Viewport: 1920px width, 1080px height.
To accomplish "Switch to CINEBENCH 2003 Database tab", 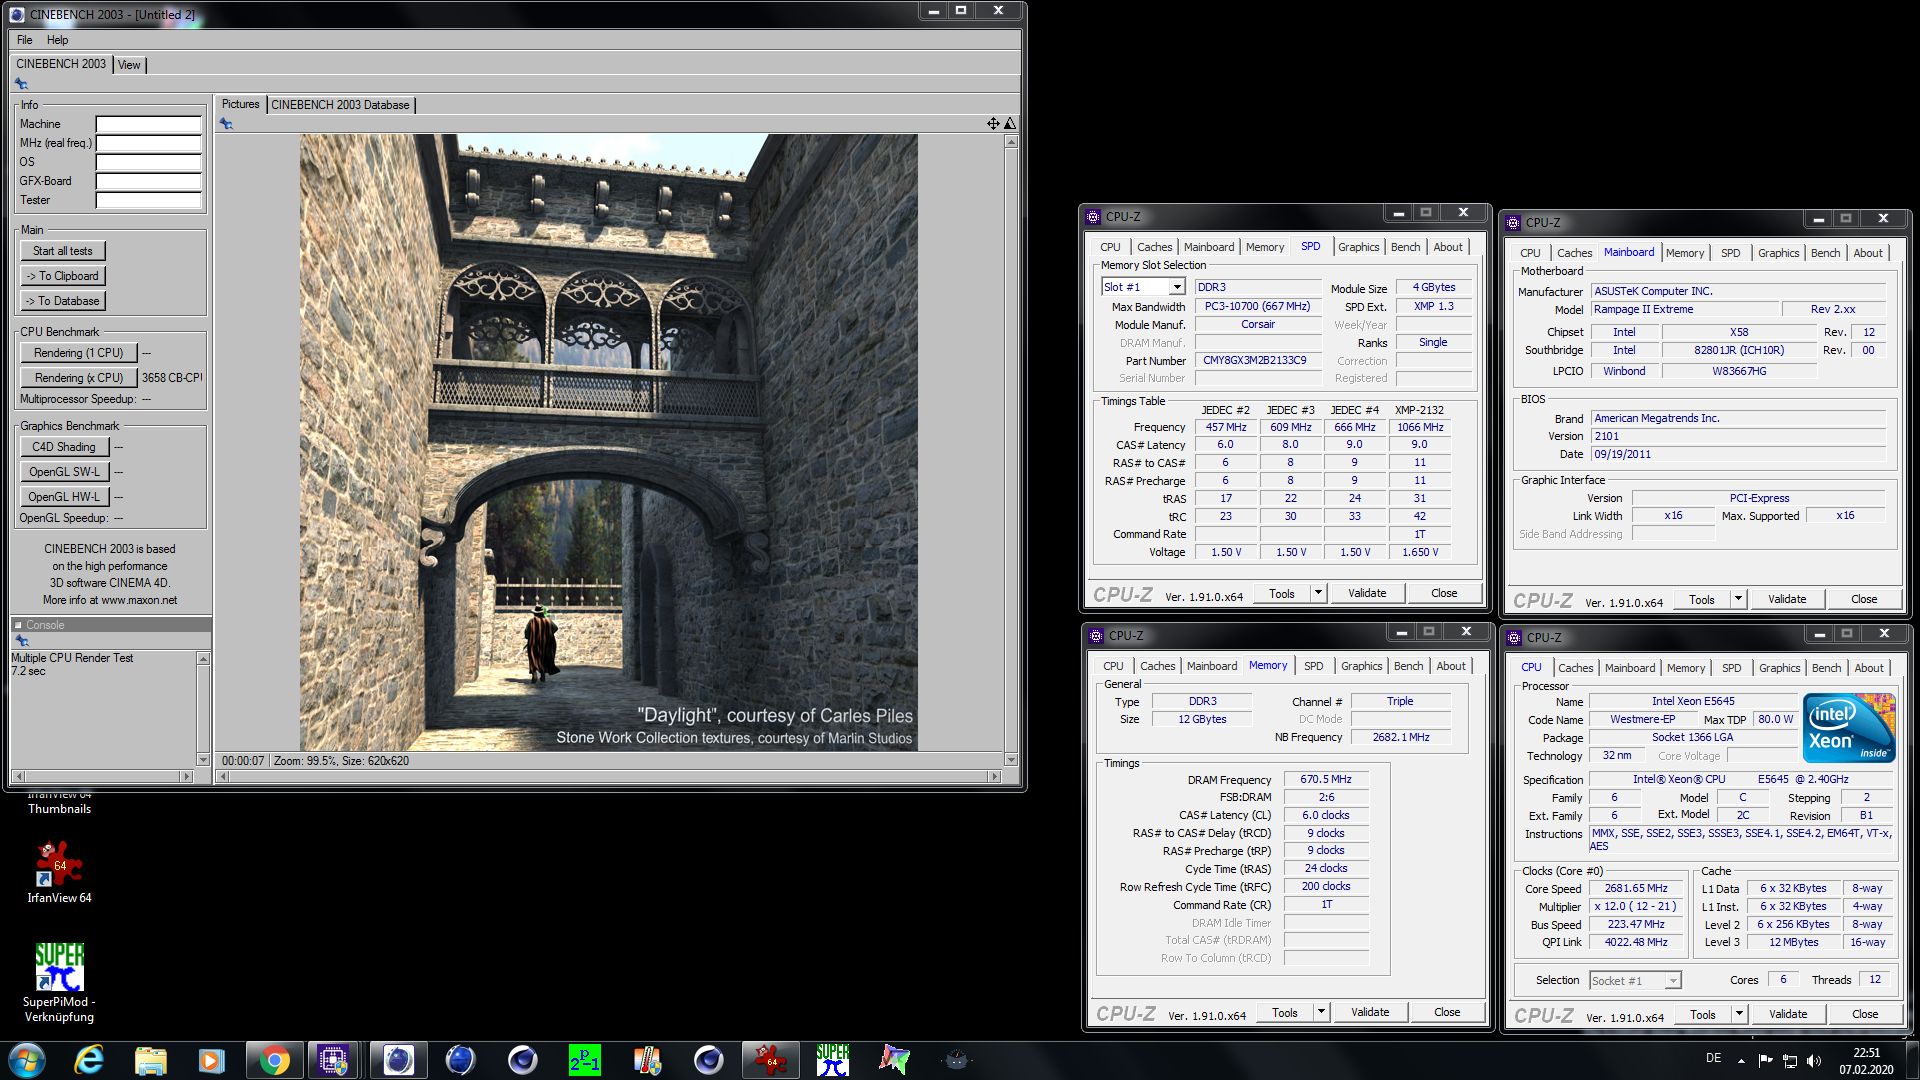I will (x=340, y=105).
